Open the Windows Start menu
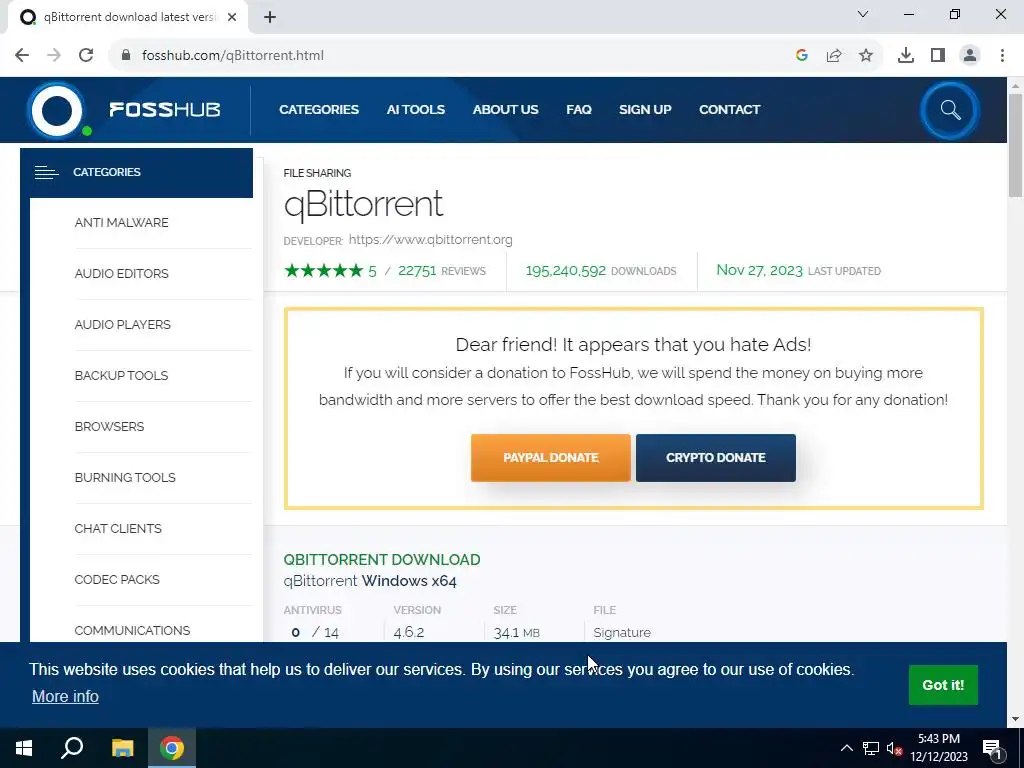Viewport: 1024px width, 768px height. click(x=24, y=748)
